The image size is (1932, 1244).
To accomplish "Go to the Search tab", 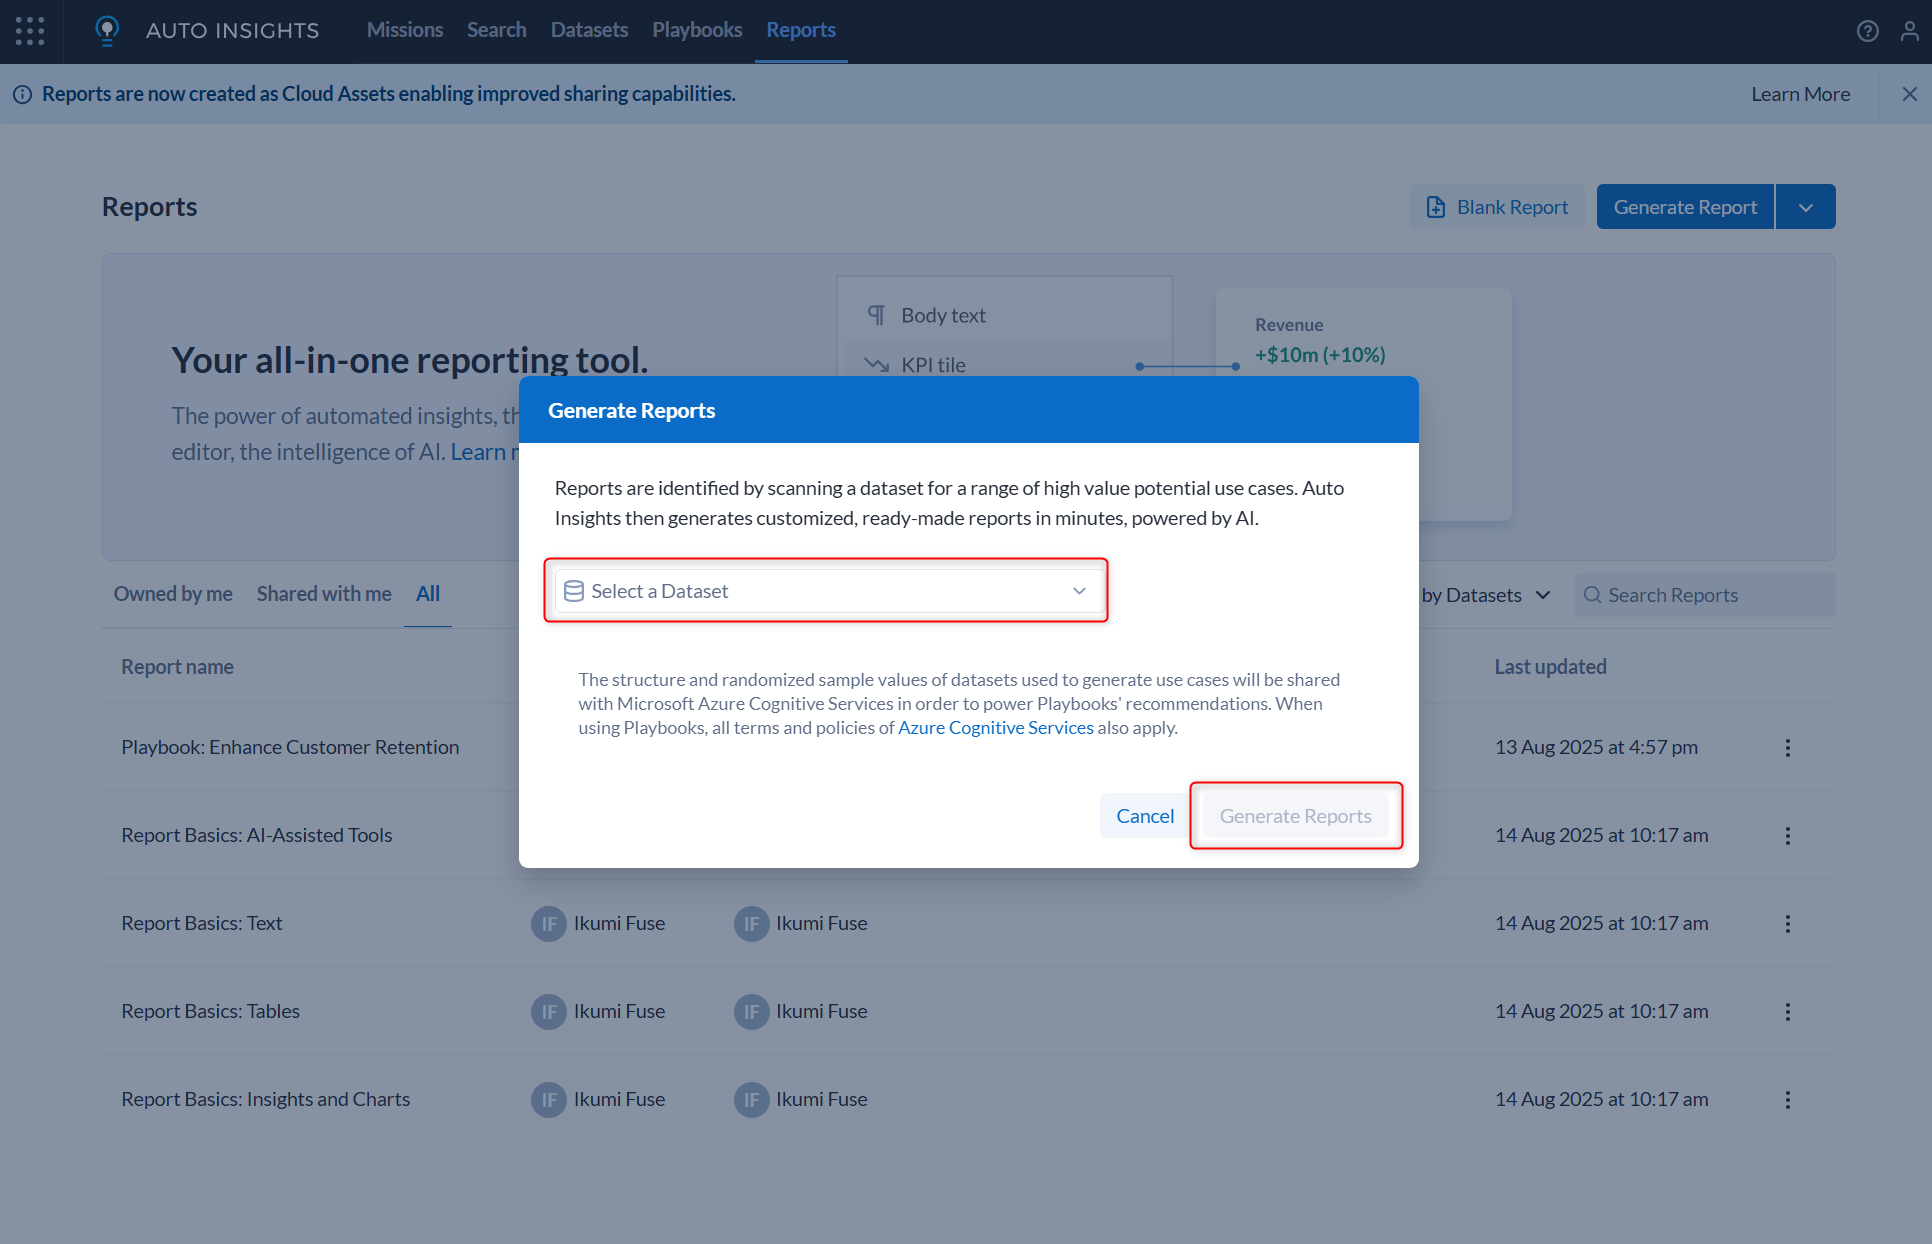I will tap(496, 30).
